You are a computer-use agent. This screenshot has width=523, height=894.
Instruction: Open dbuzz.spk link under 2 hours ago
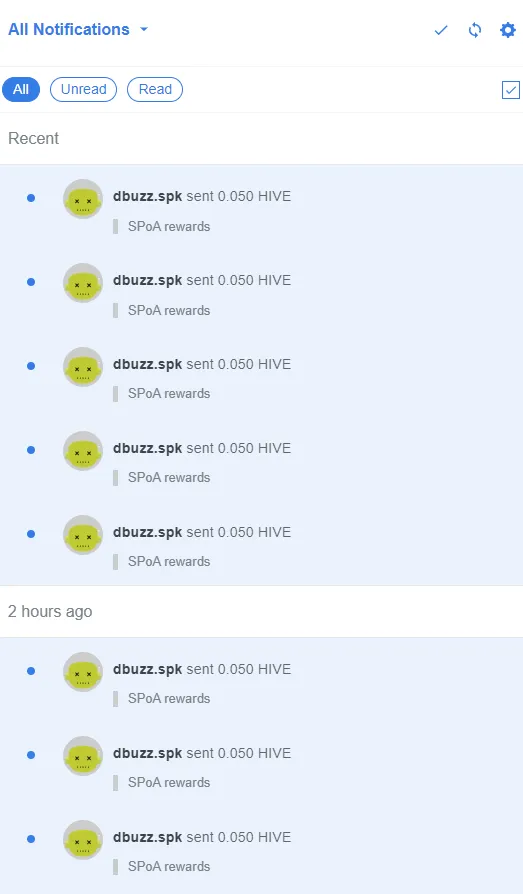(x=147, y=669)
